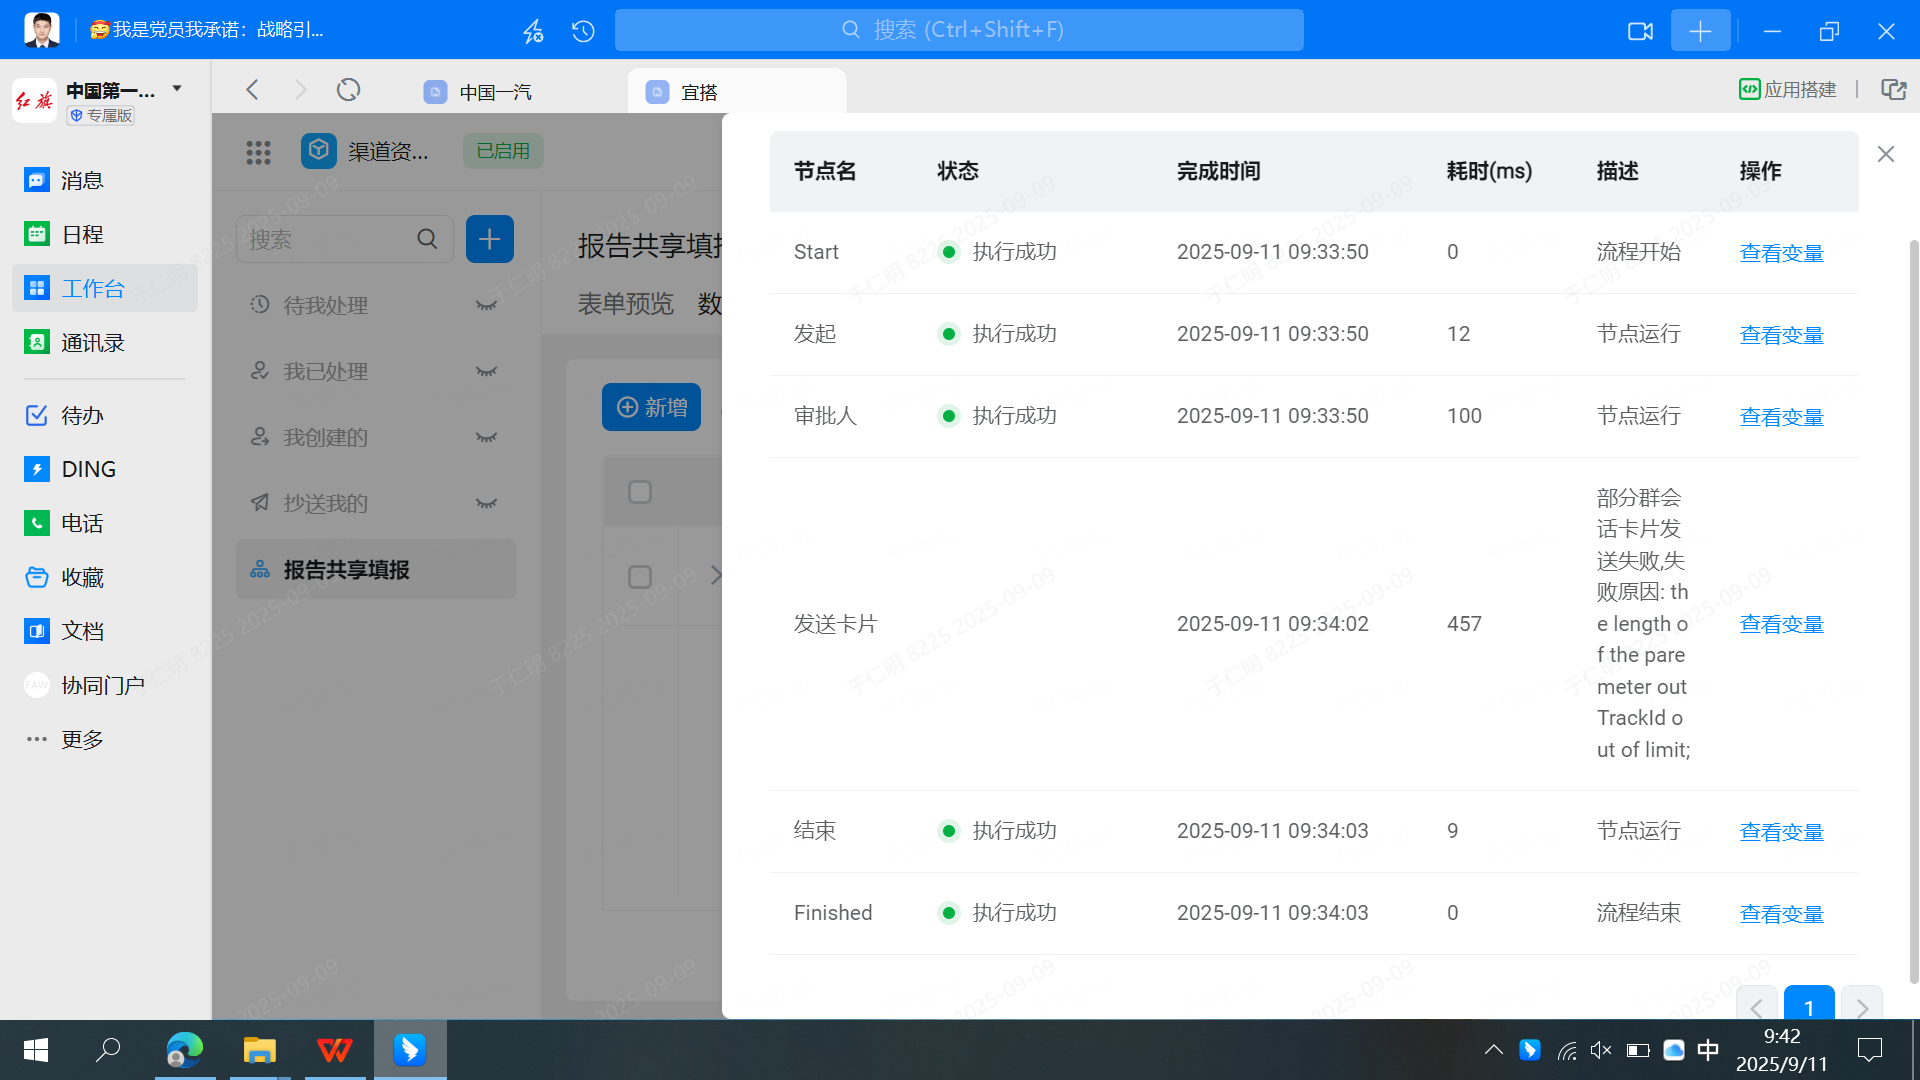This screenshot has width=1920, height=1080.
Task: Open the app grid dots icon
Action: pos(258,152)
